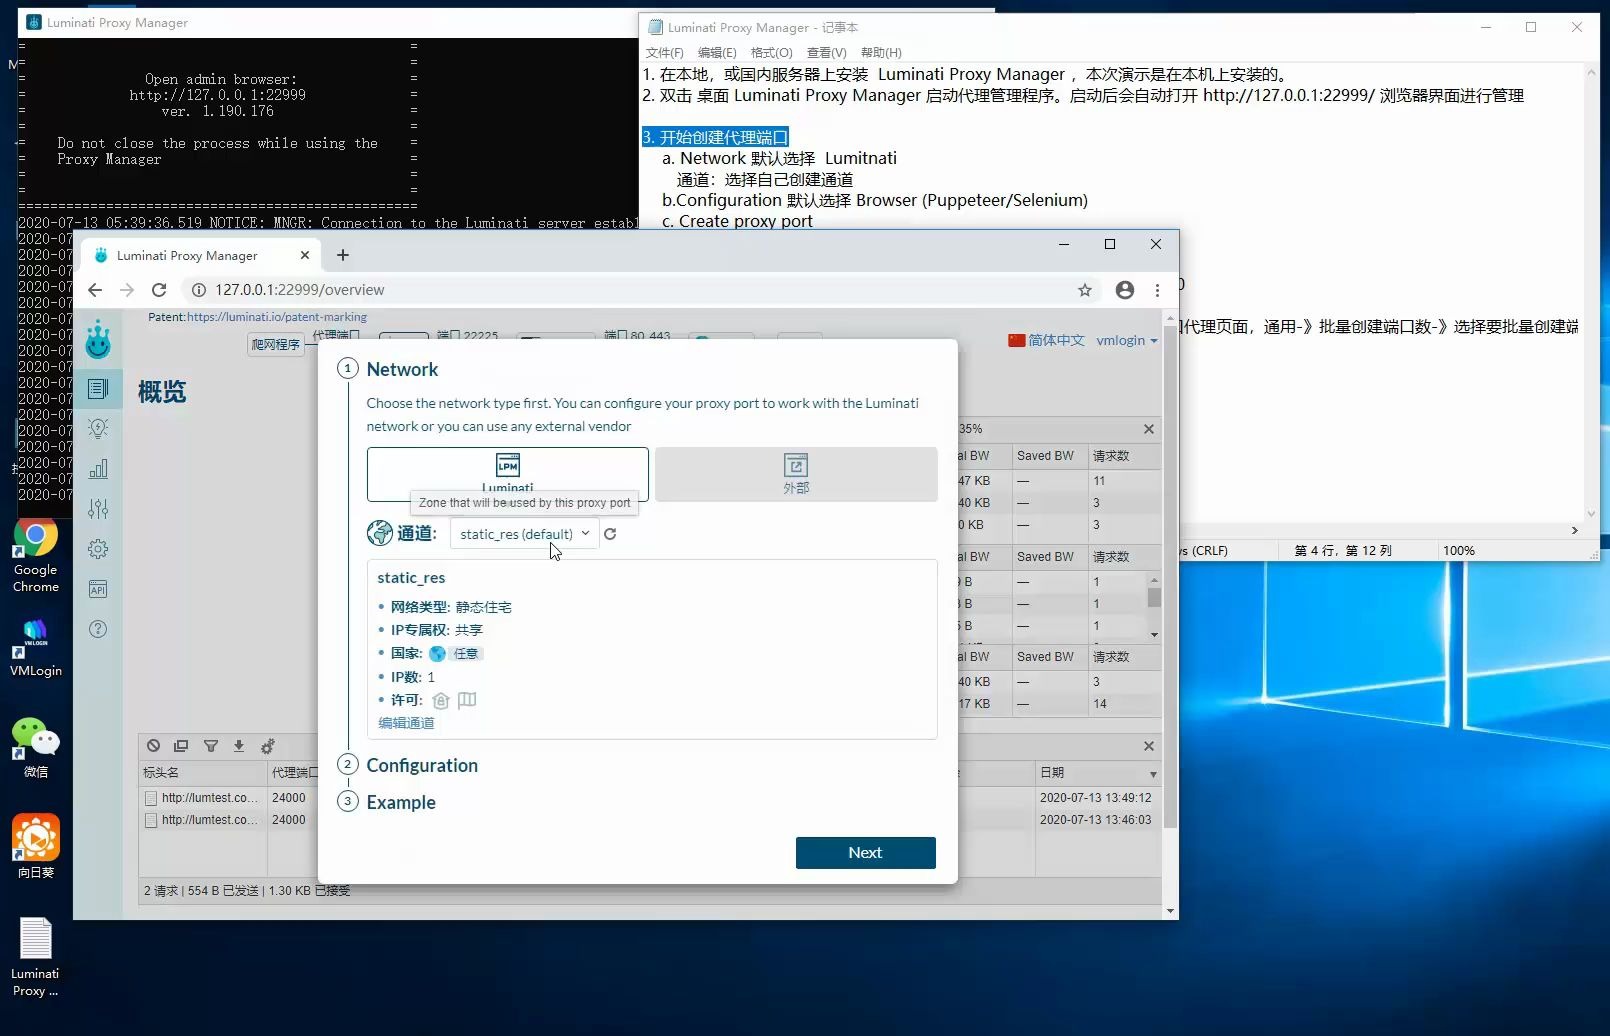Image resolution: width=1610 pixels, height=1036 pixels.
Task: Click the 任意 country tag
Action: coord(466,654)
